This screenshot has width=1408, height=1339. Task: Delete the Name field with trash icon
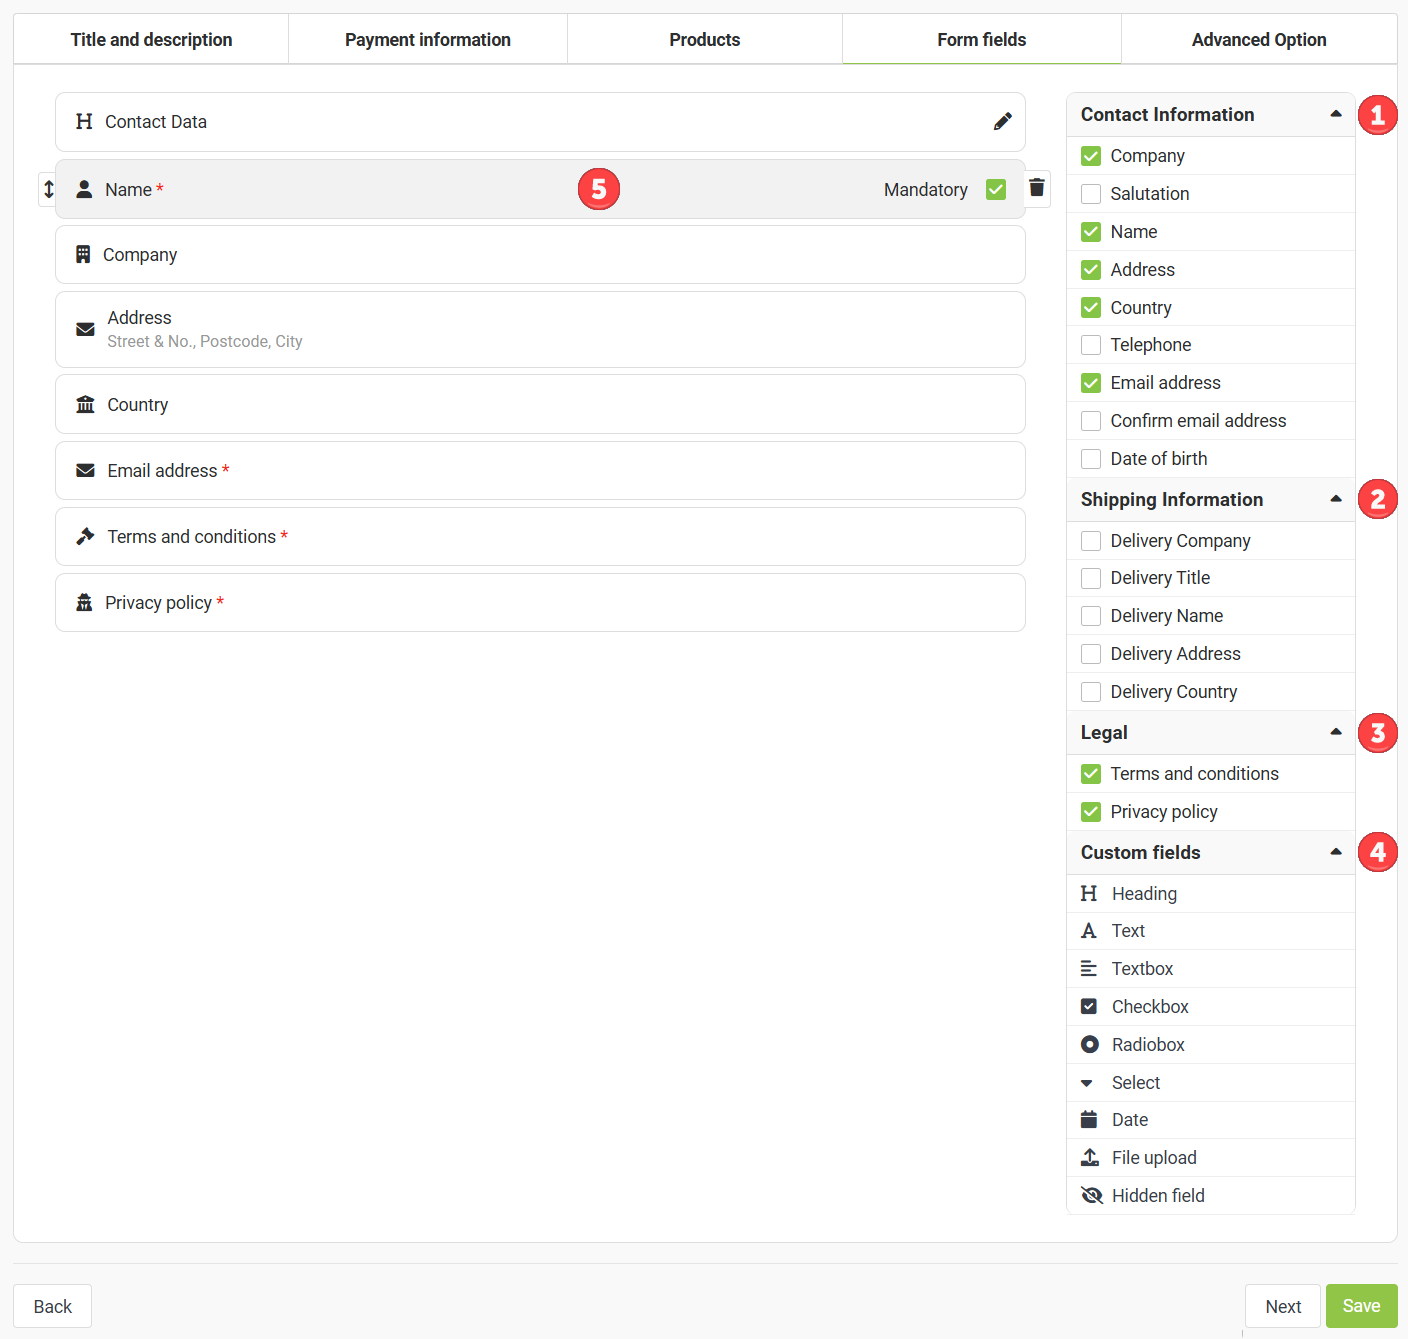click(x=1037, y=188)
